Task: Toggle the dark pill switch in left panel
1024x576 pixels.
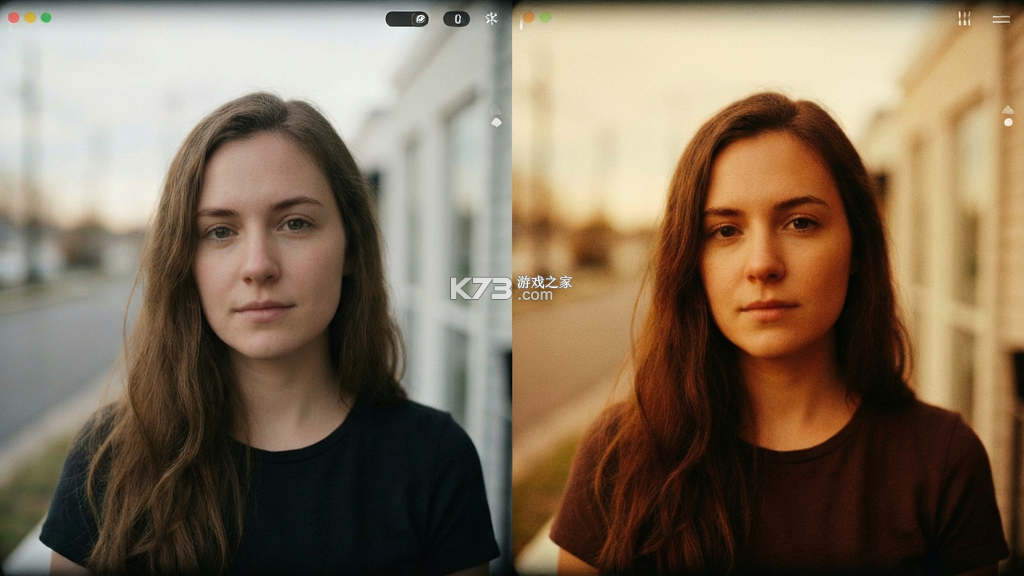Action: [408, 19]
